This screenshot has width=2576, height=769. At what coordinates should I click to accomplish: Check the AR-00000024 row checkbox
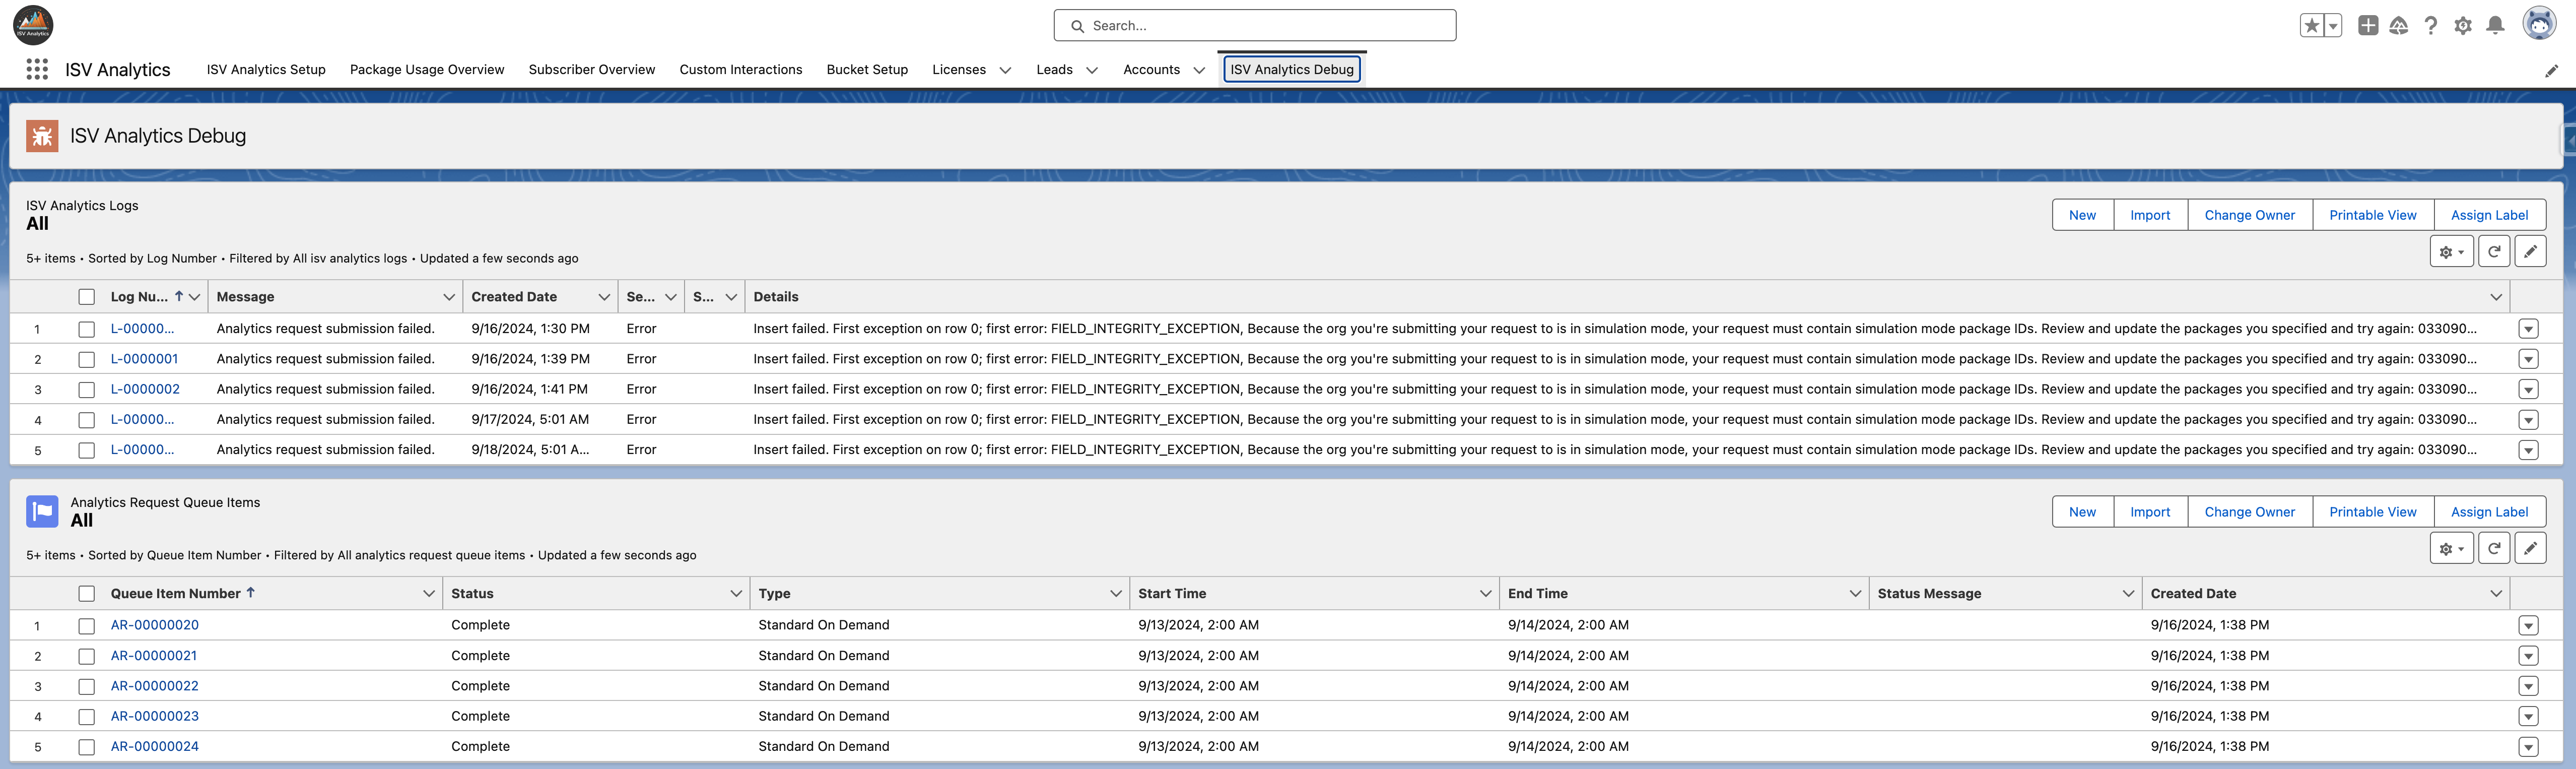point(87,747)
